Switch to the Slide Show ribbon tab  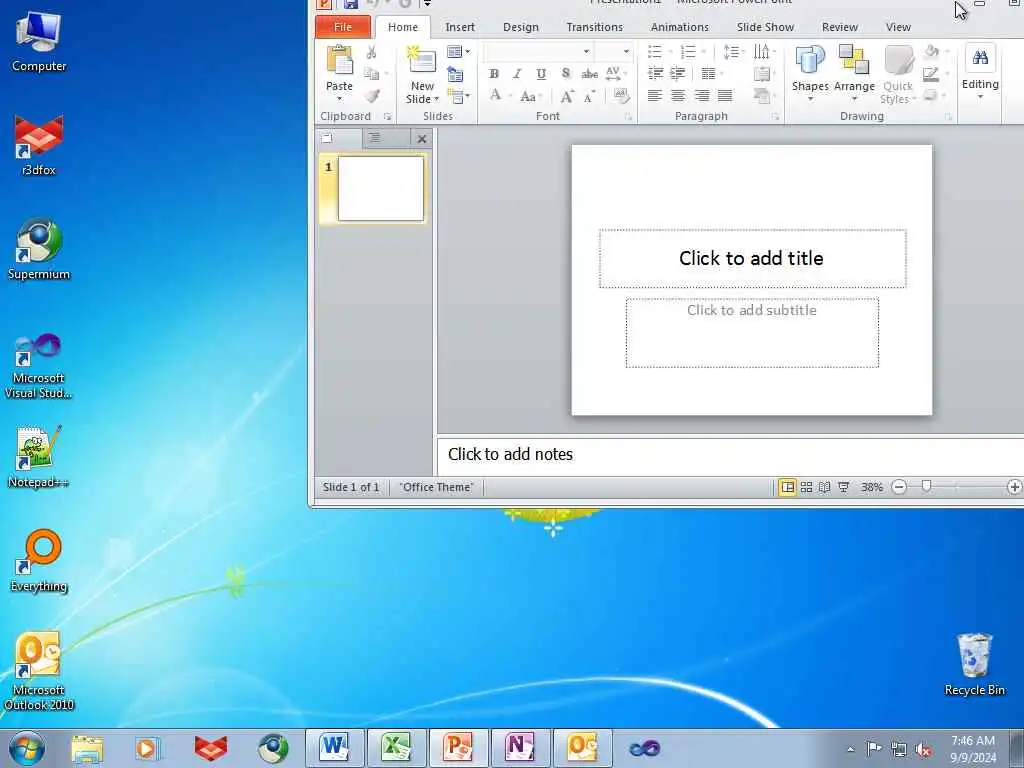pyautogui.click(x=765, y=27)
